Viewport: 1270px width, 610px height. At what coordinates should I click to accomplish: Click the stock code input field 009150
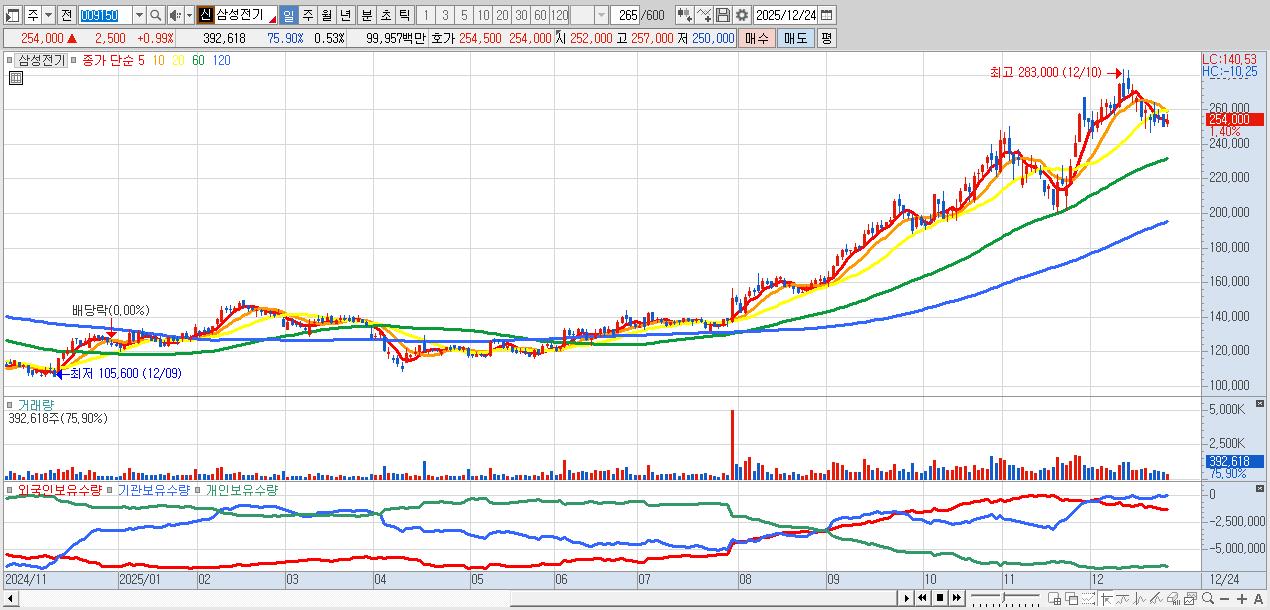(x=105, y=15)
